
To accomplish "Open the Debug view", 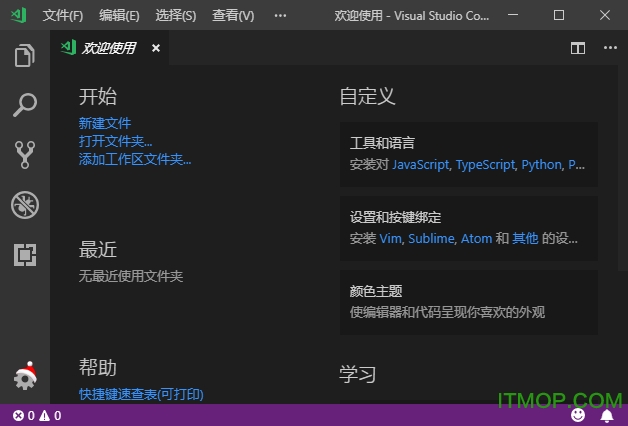I will [25, 205].
